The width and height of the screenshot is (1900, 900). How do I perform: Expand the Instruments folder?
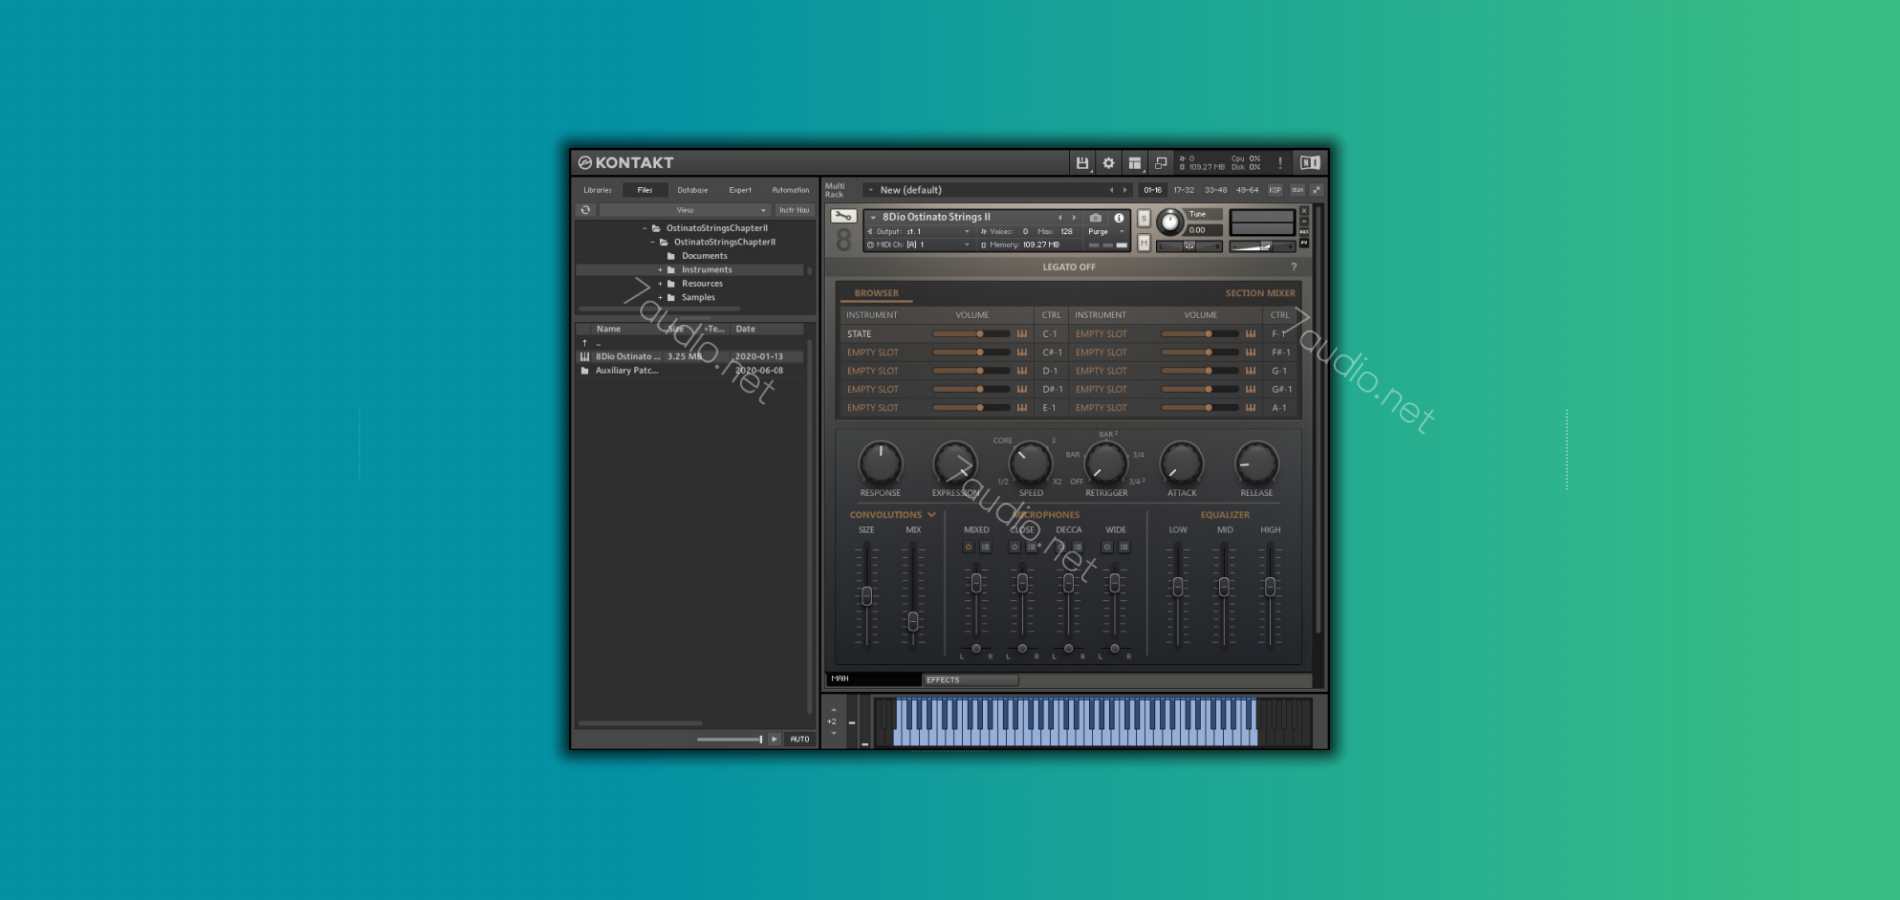660,270
